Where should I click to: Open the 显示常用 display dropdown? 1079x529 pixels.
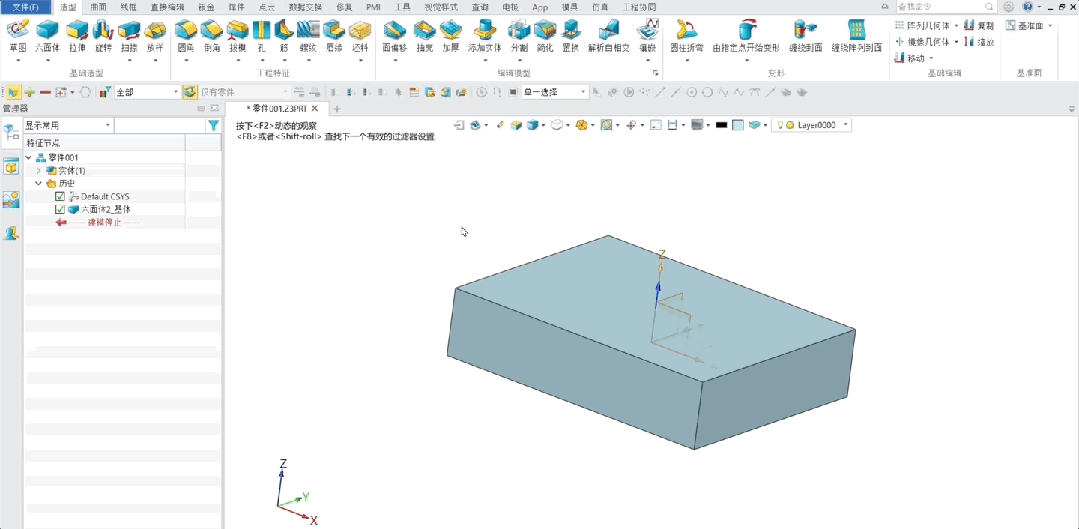[x=68, y=126]
